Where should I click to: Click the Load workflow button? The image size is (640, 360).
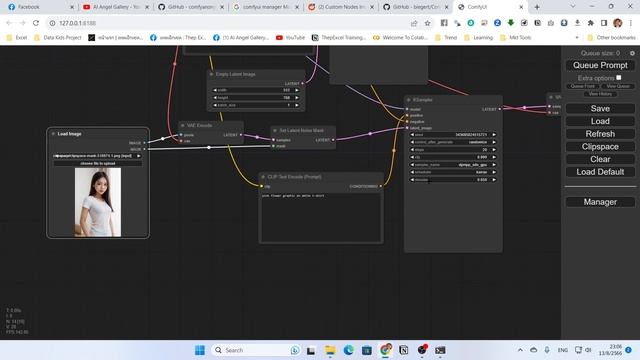pos(600,121)
